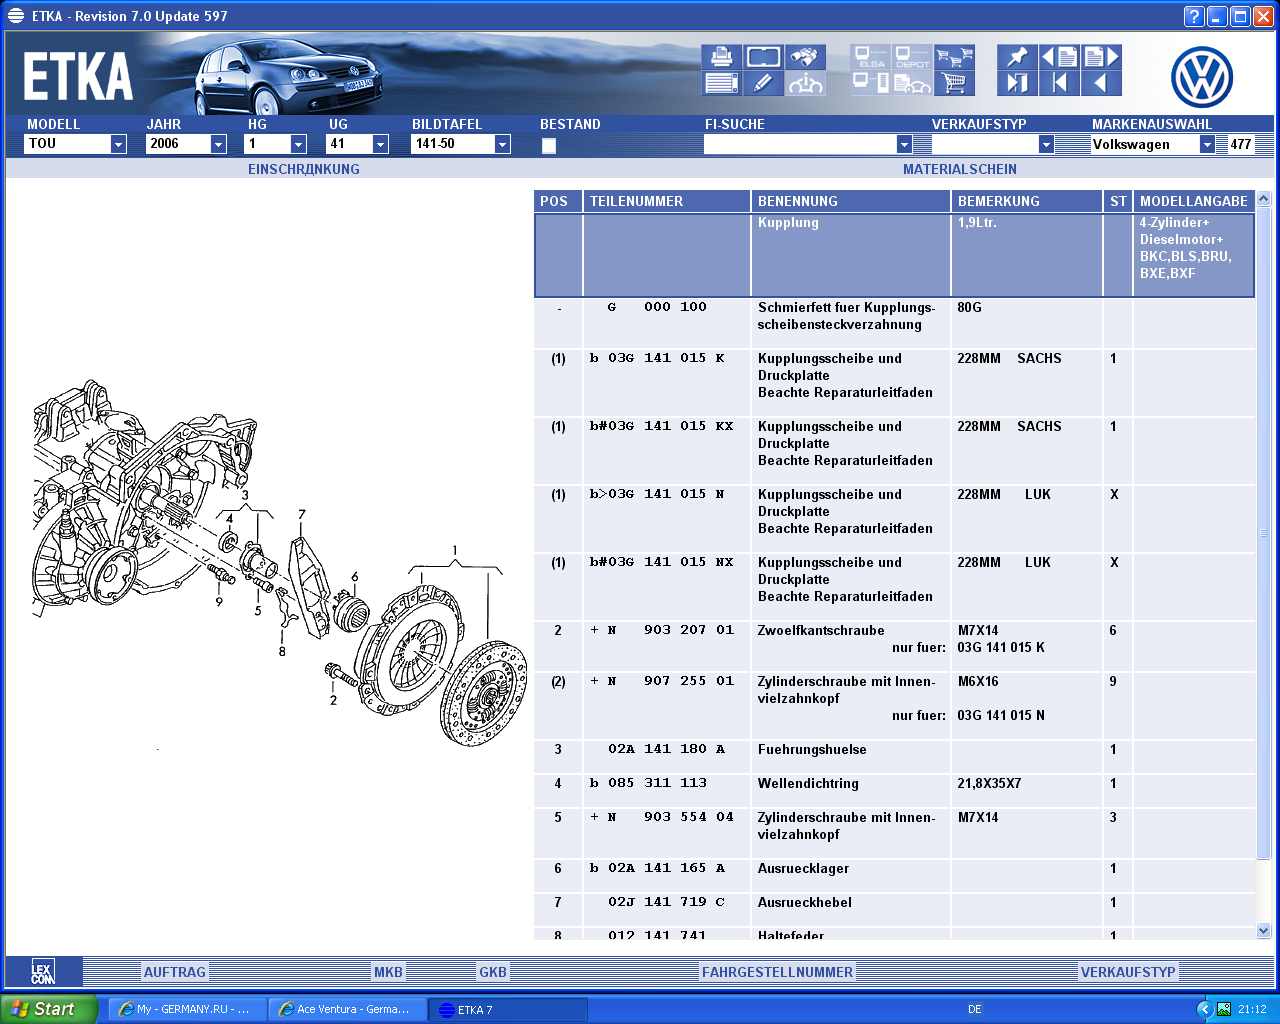Screen dimensions: 1280x1024
Task: Click the pushpin icon
Action: coord(1017,57)
